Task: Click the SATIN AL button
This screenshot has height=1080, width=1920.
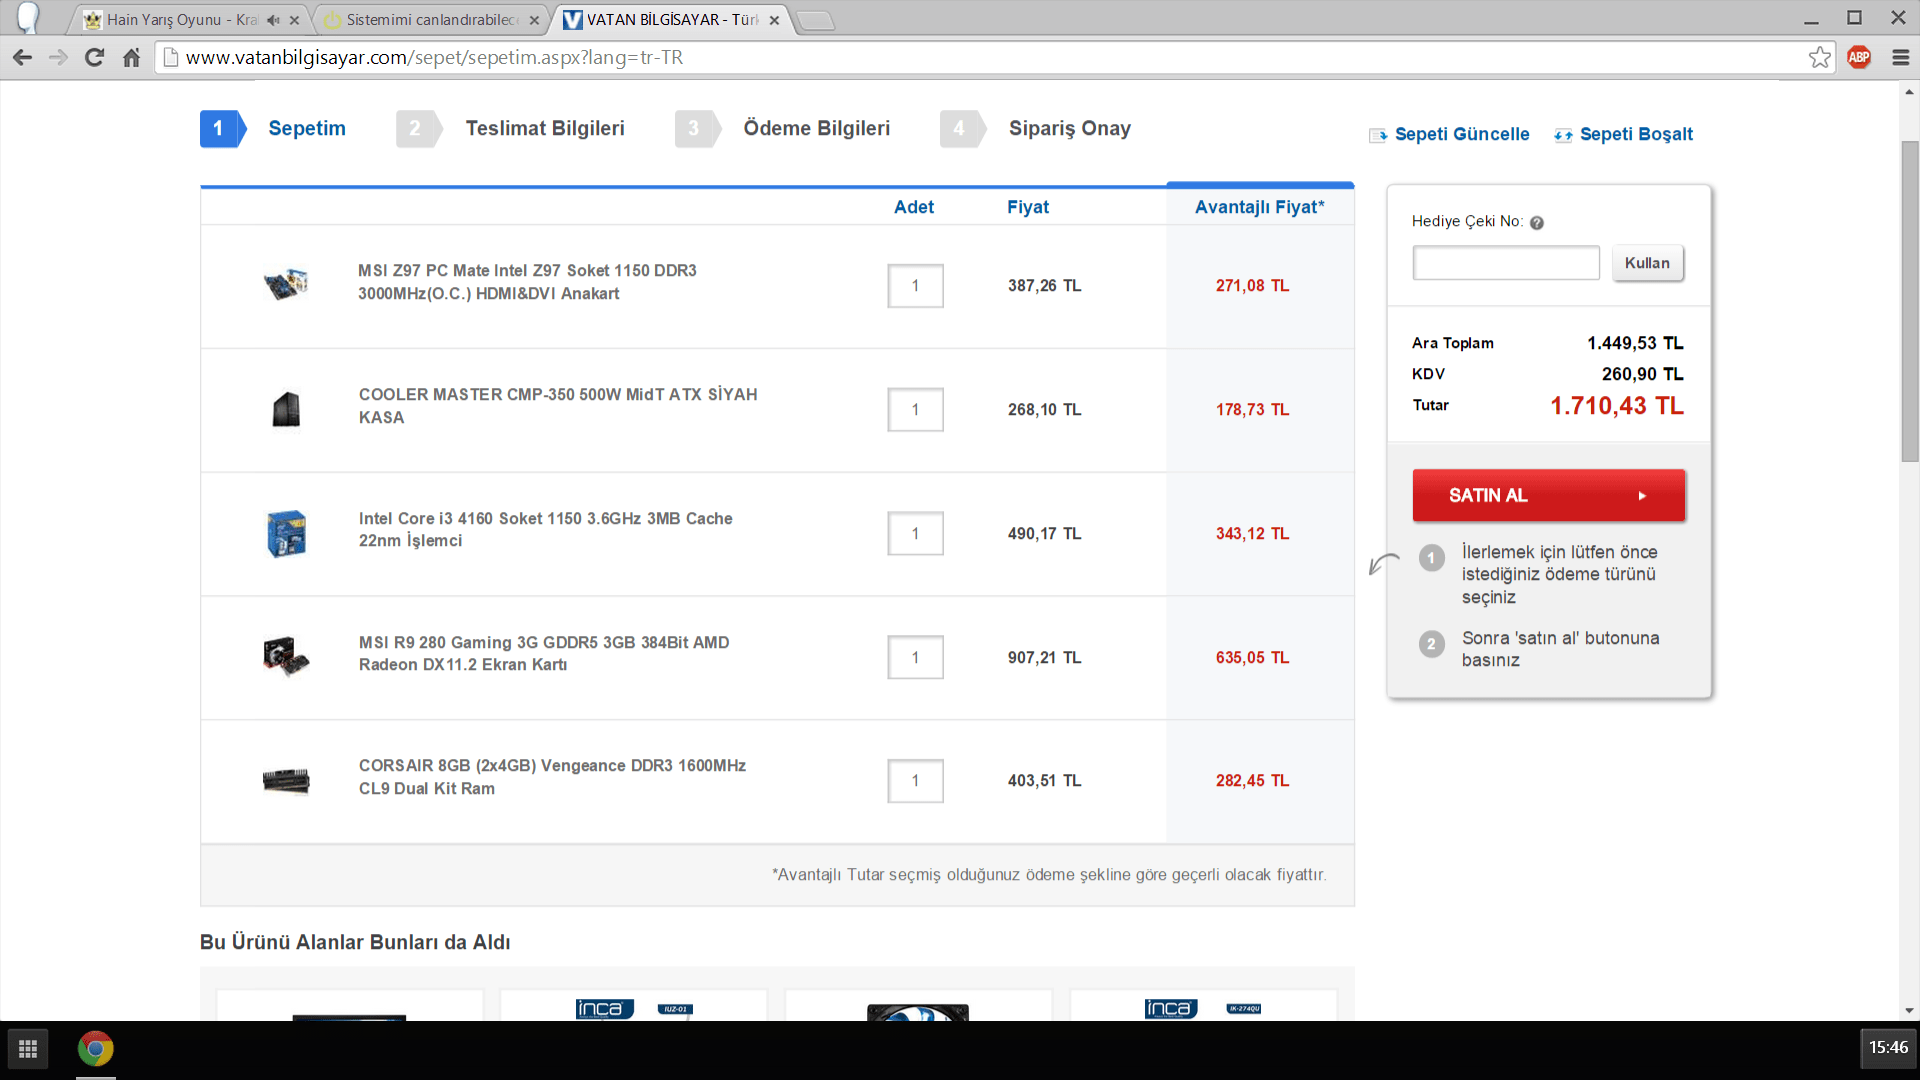Action: click(x=1548, y=496)
